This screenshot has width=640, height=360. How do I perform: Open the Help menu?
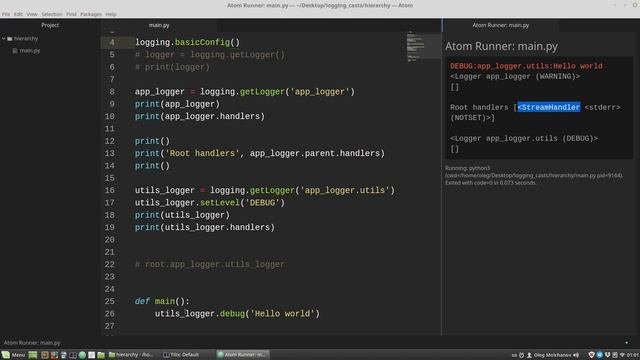111,14
